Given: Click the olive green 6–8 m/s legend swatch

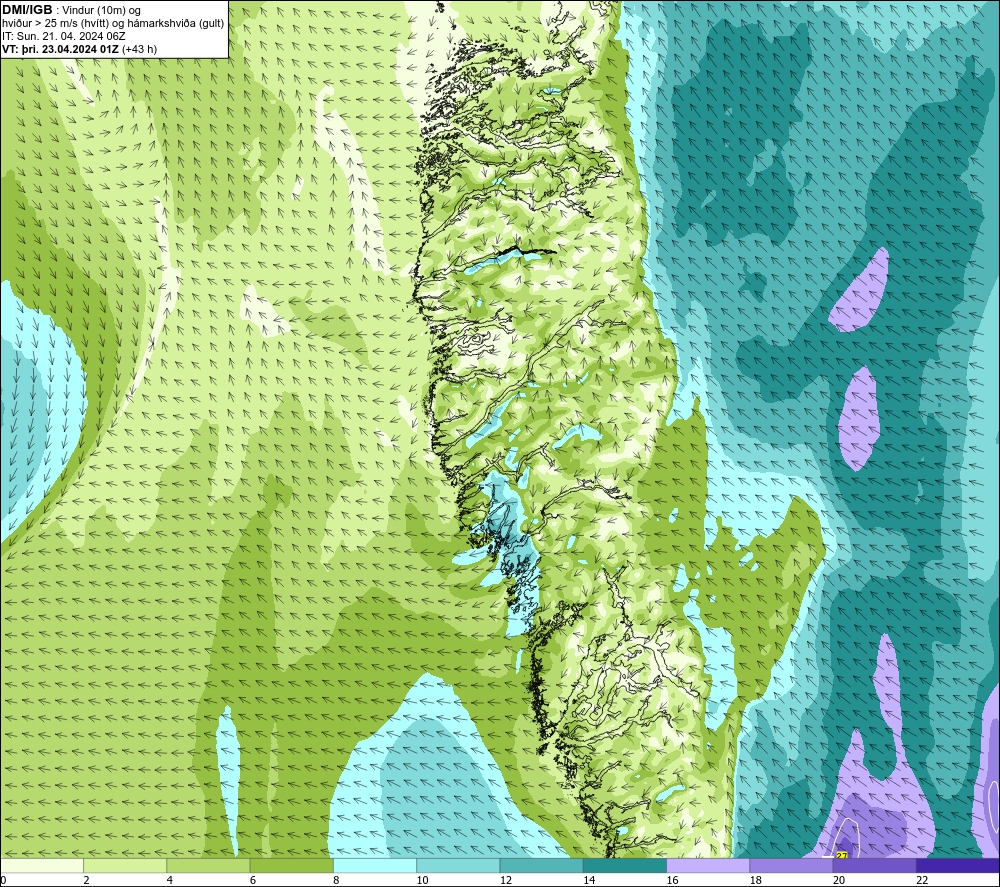Looking at the screenshot, I should coord(291,865).
